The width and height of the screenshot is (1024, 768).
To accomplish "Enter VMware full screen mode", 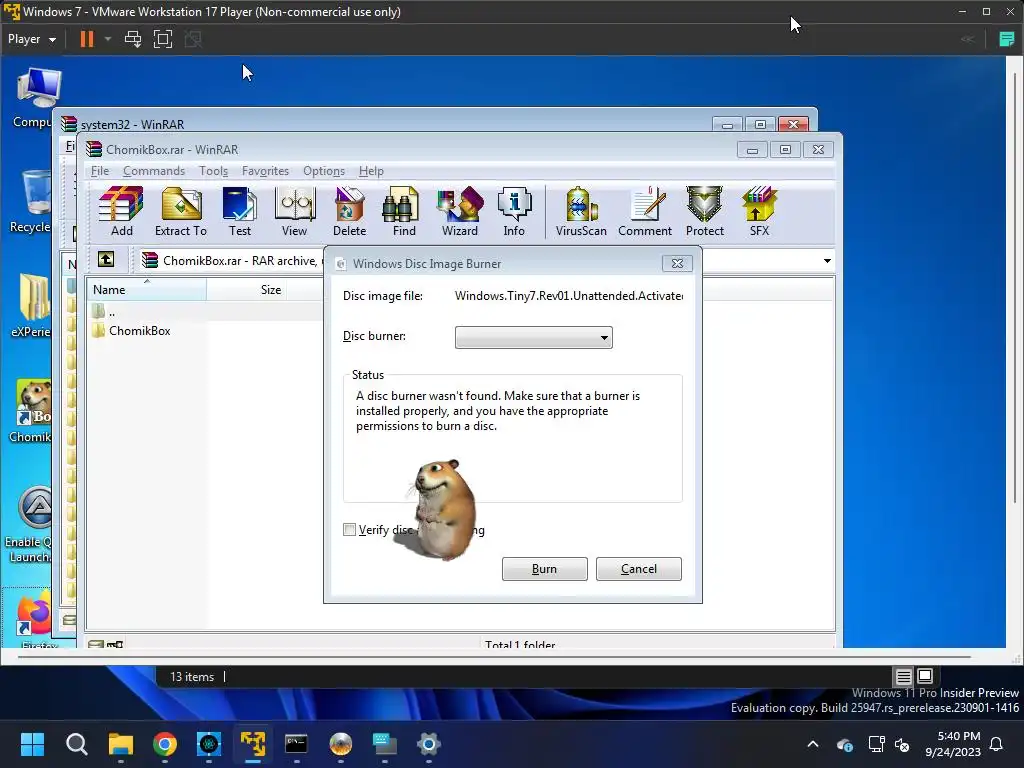I will click(x=163, y=39).
